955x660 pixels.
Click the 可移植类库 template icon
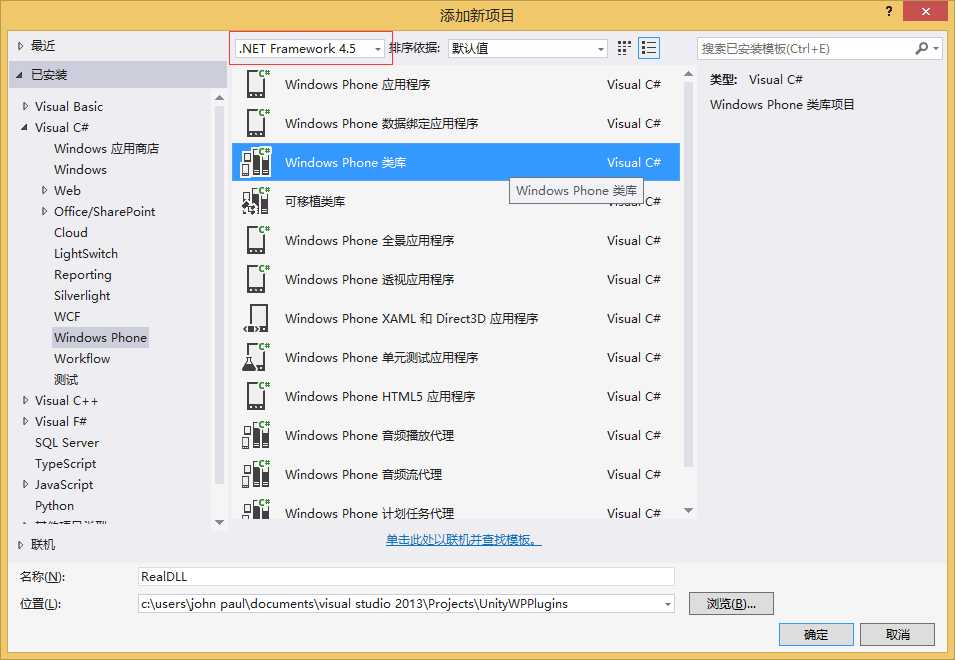256,201
